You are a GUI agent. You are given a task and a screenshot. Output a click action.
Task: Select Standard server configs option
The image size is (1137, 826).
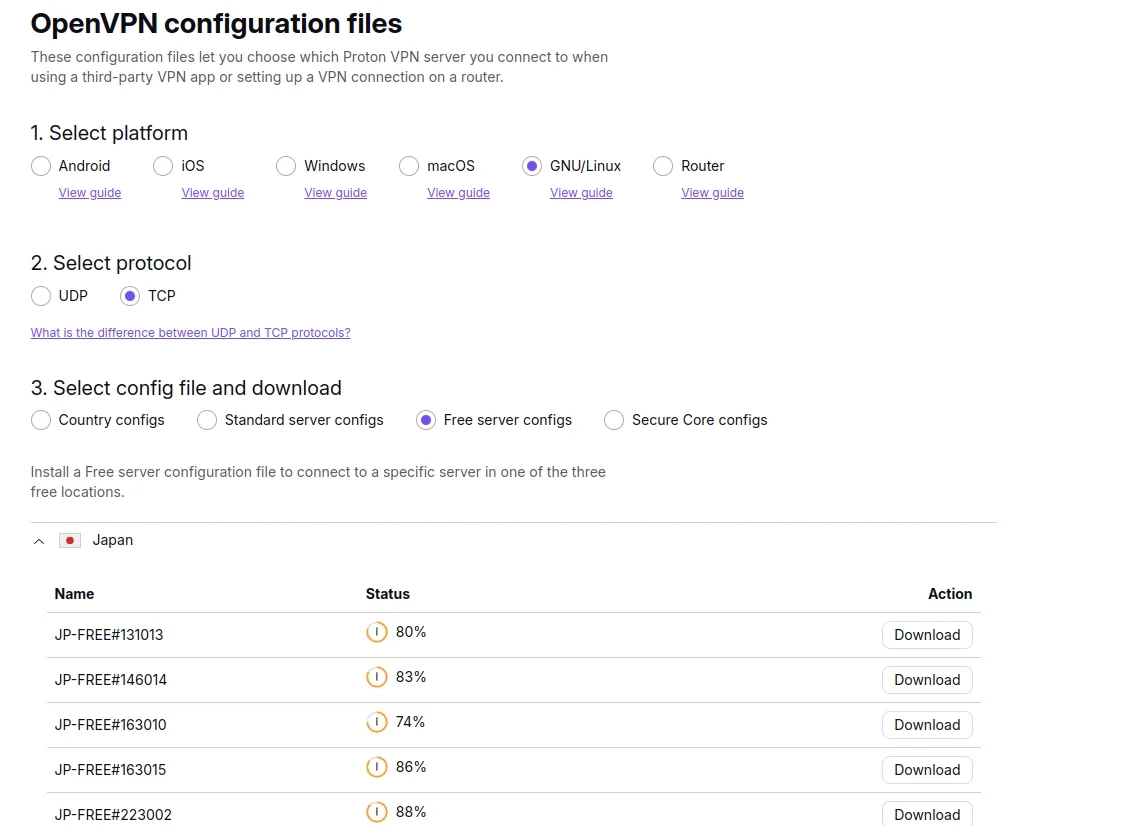[x=207, y=420]
